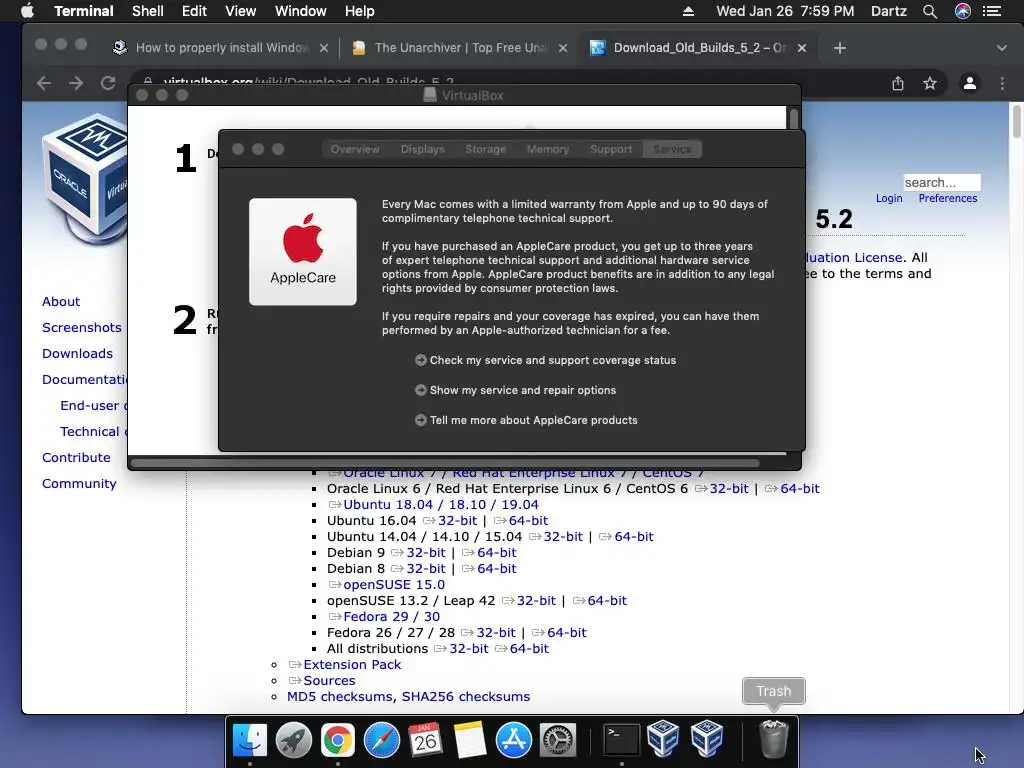Go forward in Chrome browser
This screenshot has width=1024, height=768.
(76, 83)
